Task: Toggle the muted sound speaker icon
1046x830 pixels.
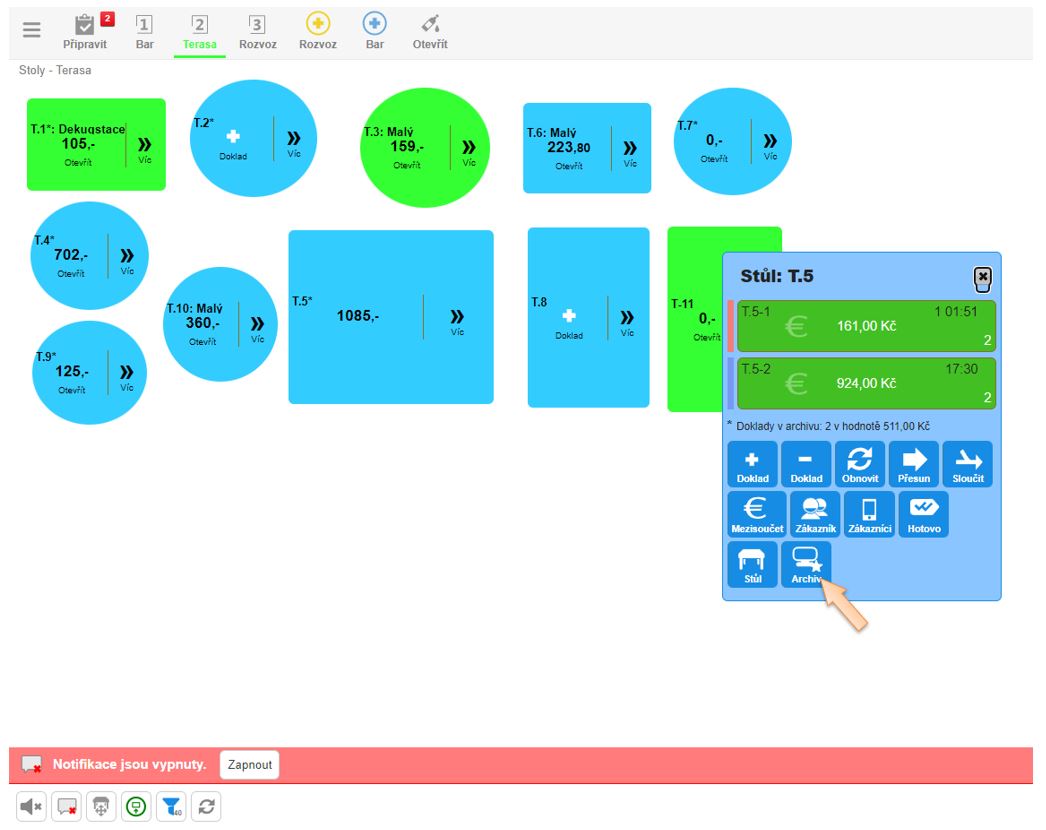Action: coord(32,806)
